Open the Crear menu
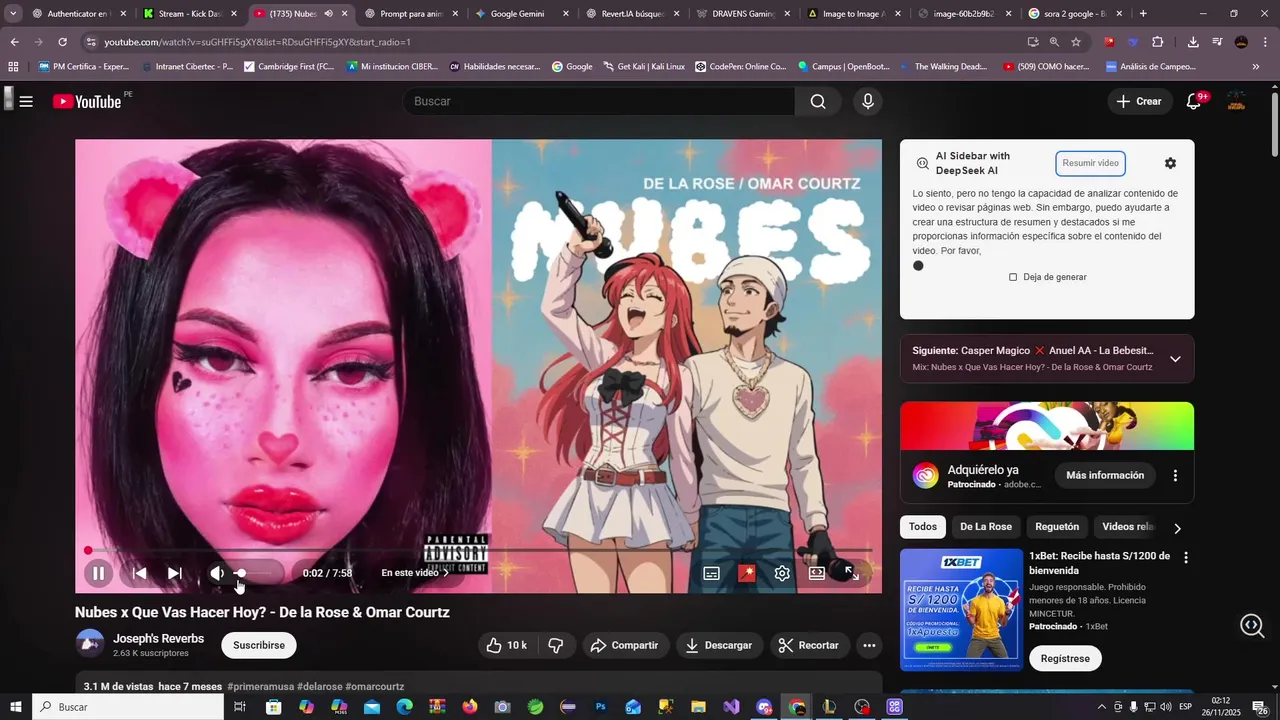The width and height of the screenshot is (1280, 720). pos(1139,101)
